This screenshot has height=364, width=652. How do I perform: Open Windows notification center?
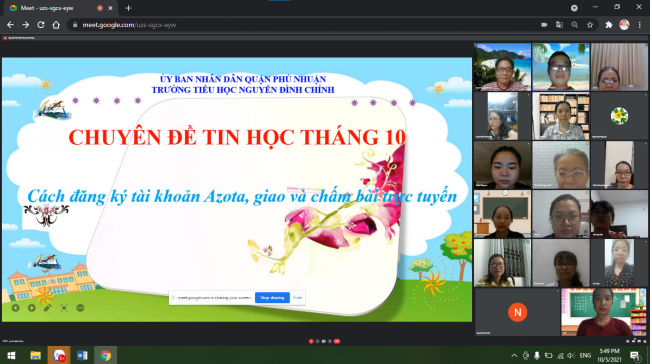point(635,356)
